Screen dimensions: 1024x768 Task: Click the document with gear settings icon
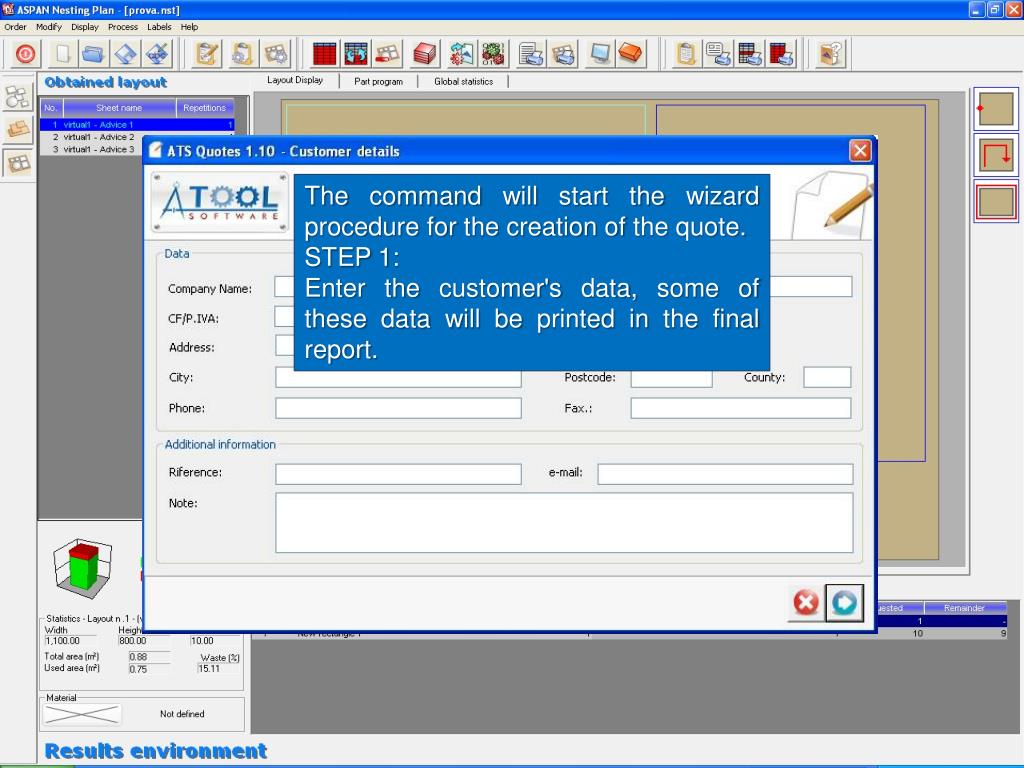point(242,54)
